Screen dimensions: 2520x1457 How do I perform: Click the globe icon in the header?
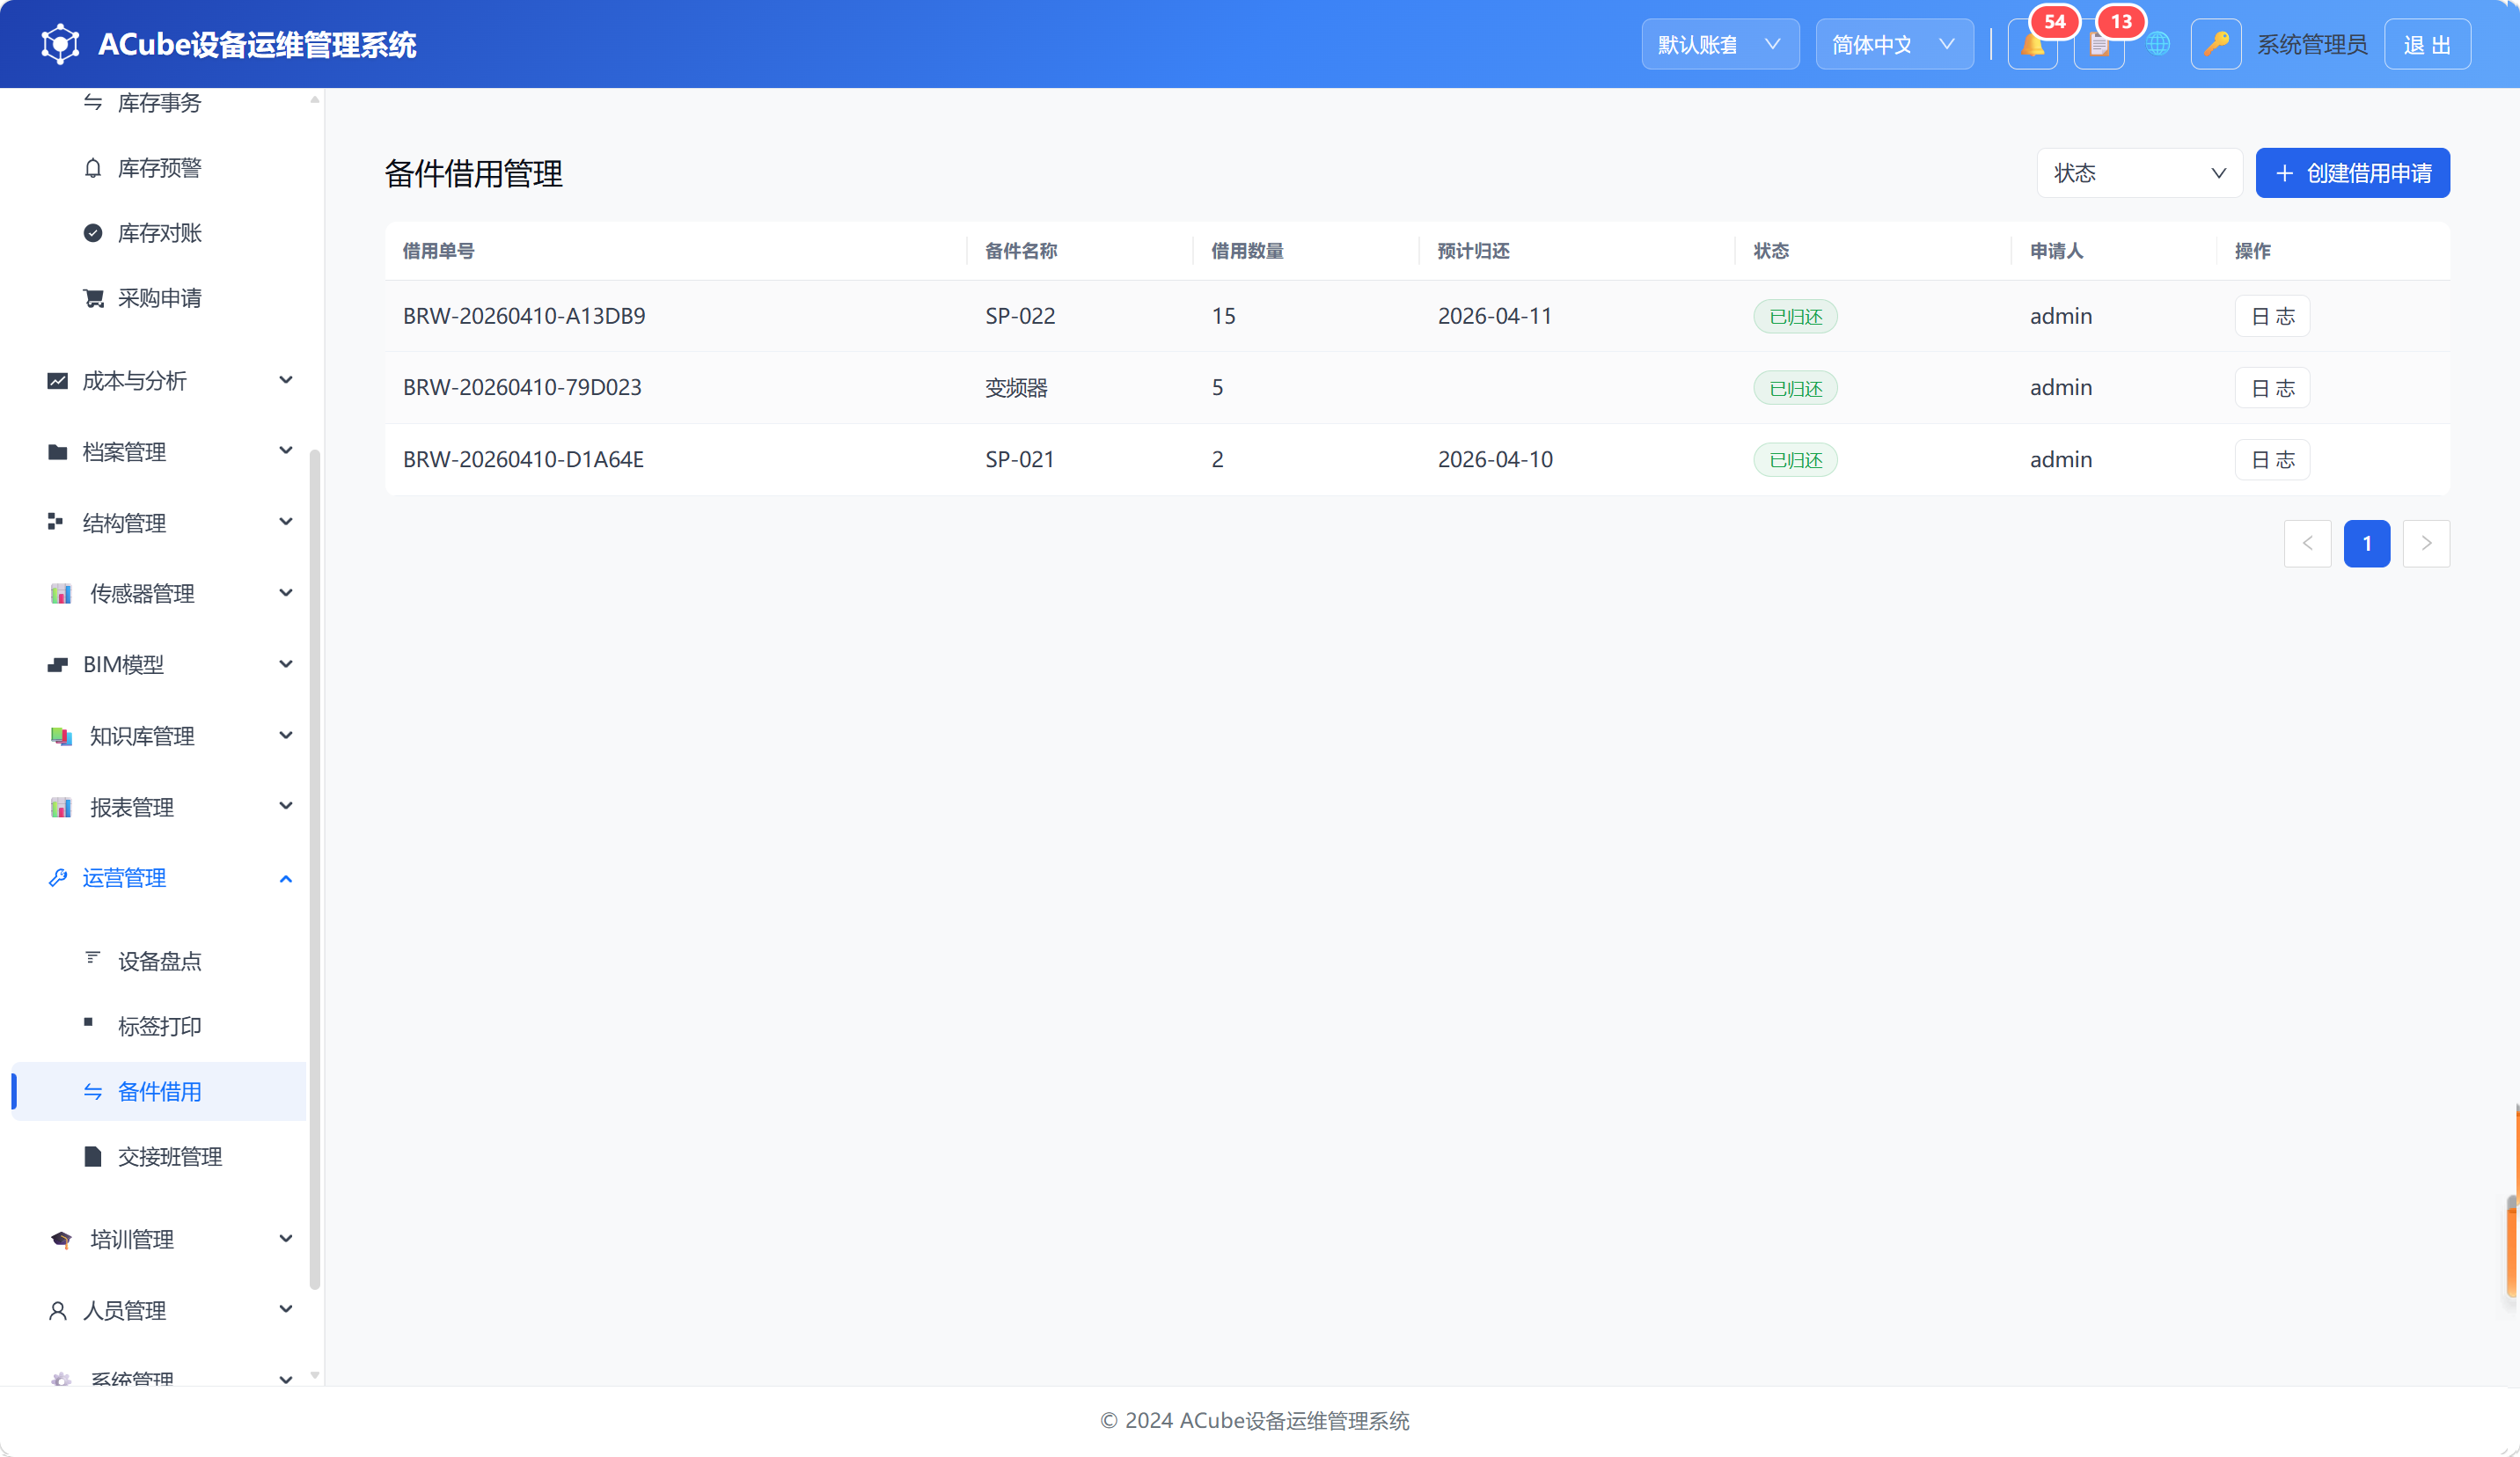tap(2157, 44)
